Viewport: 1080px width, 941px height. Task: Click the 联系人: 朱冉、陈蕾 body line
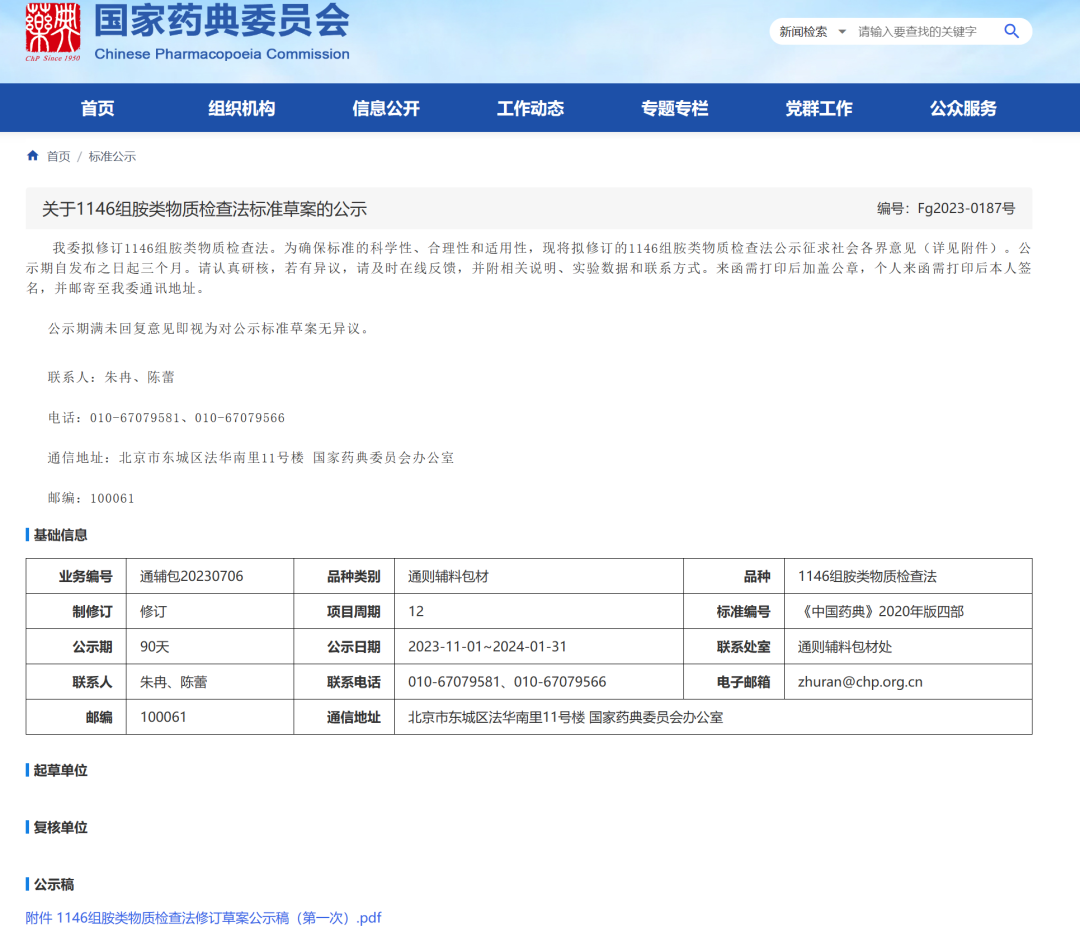pos(111,377)
